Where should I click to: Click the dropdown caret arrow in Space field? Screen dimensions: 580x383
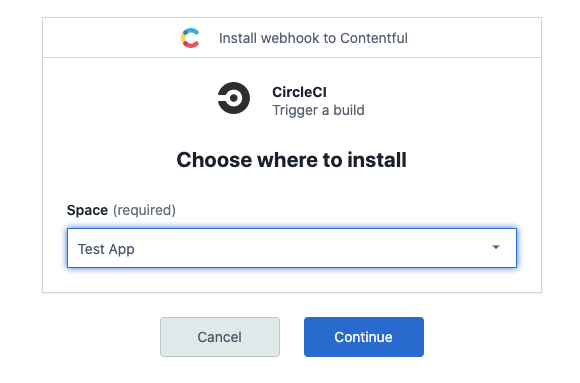click(496, 247)
